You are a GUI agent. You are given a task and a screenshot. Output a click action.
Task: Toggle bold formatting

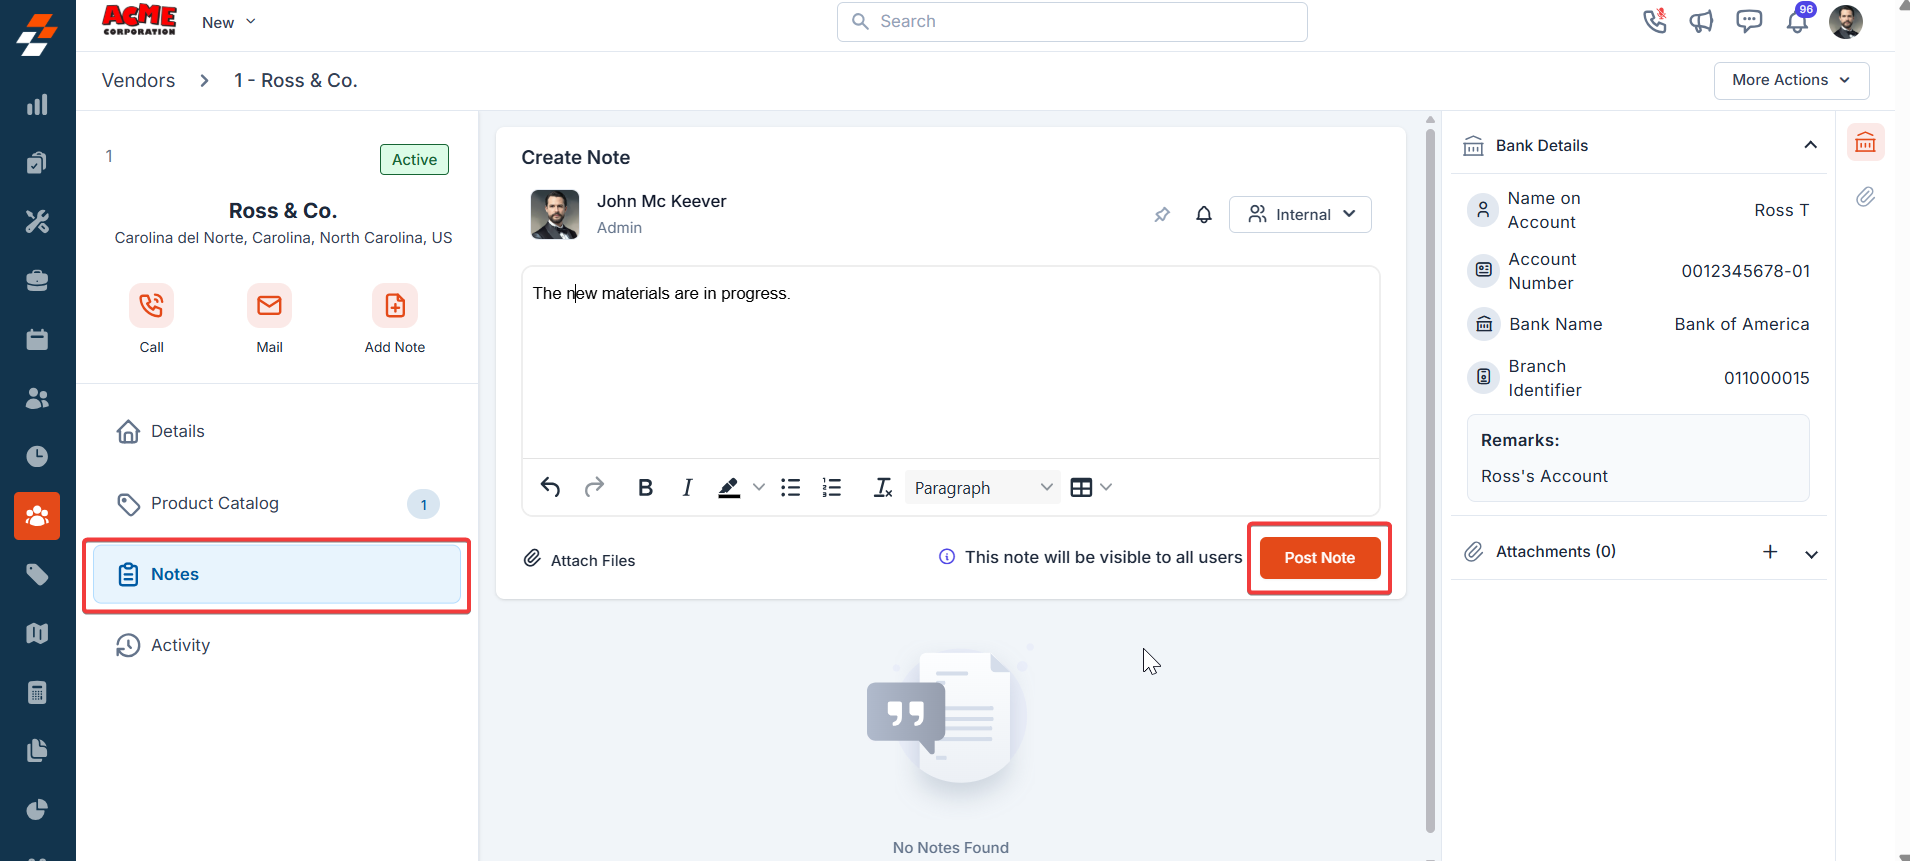[x=645, y=487]
